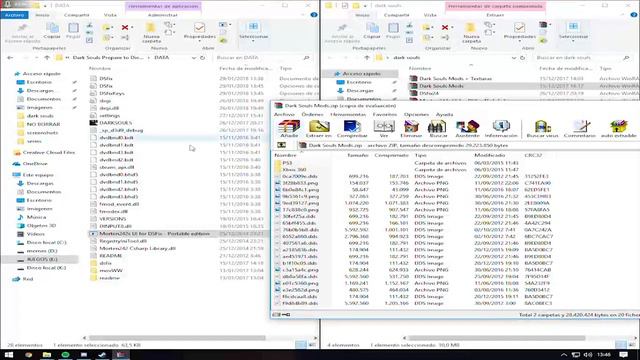Open the WinRAR Órdenes menu
This screenshot has height=360, width=640.
pyautogui.click(x=312, y=114)
